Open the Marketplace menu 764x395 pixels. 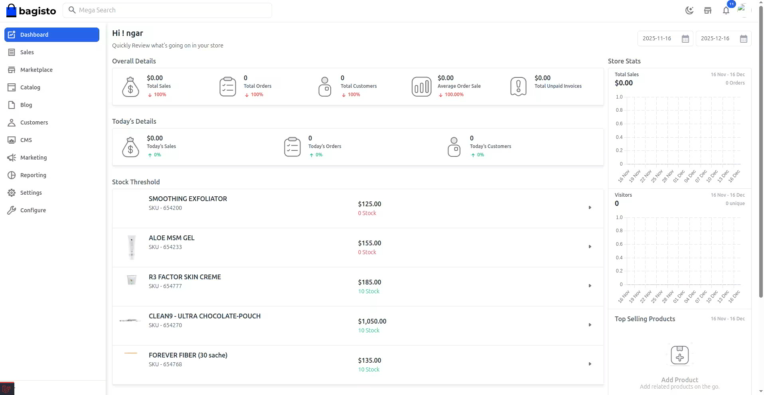[52, 70]
